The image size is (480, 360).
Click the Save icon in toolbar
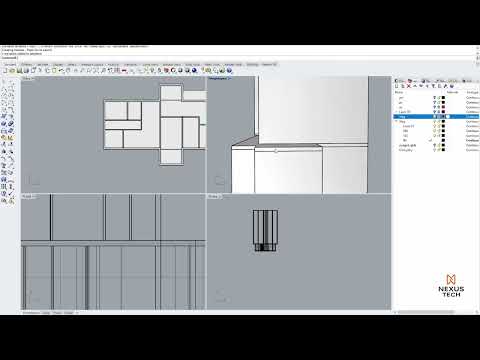coord(20,70)
